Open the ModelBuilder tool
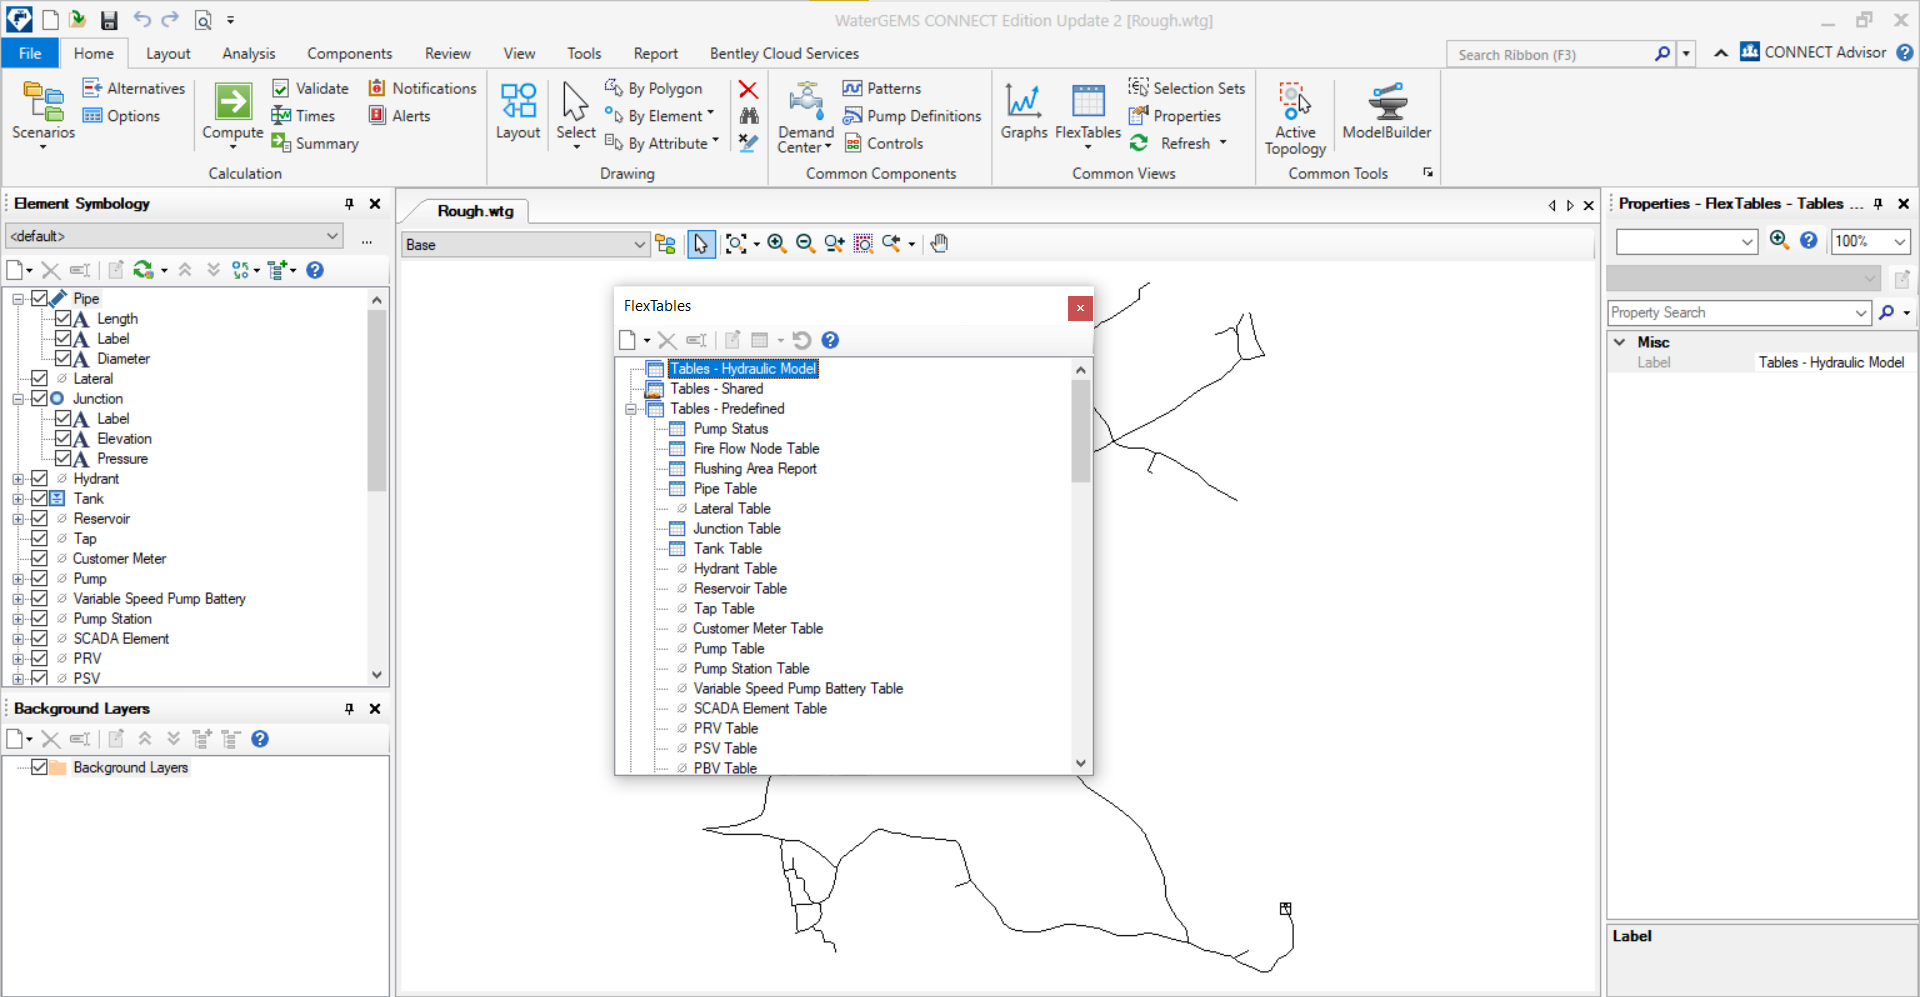The width and height of the screenshot is (1920, 997). click(1386, 102)
